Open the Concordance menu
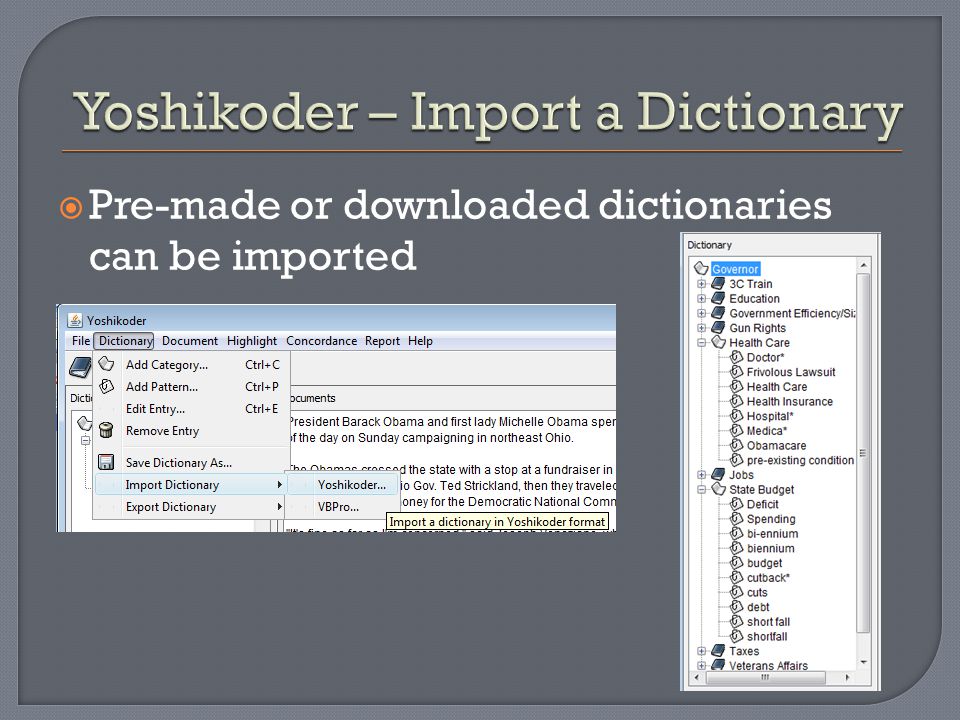Screen dimensions: 960x720 click(x=321, y=341)
